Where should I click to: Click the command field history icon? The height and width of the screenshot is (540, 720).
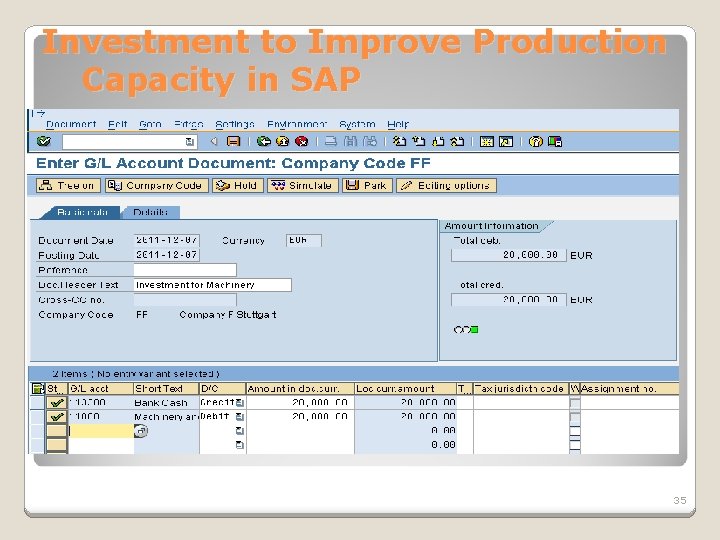[190, 142]
